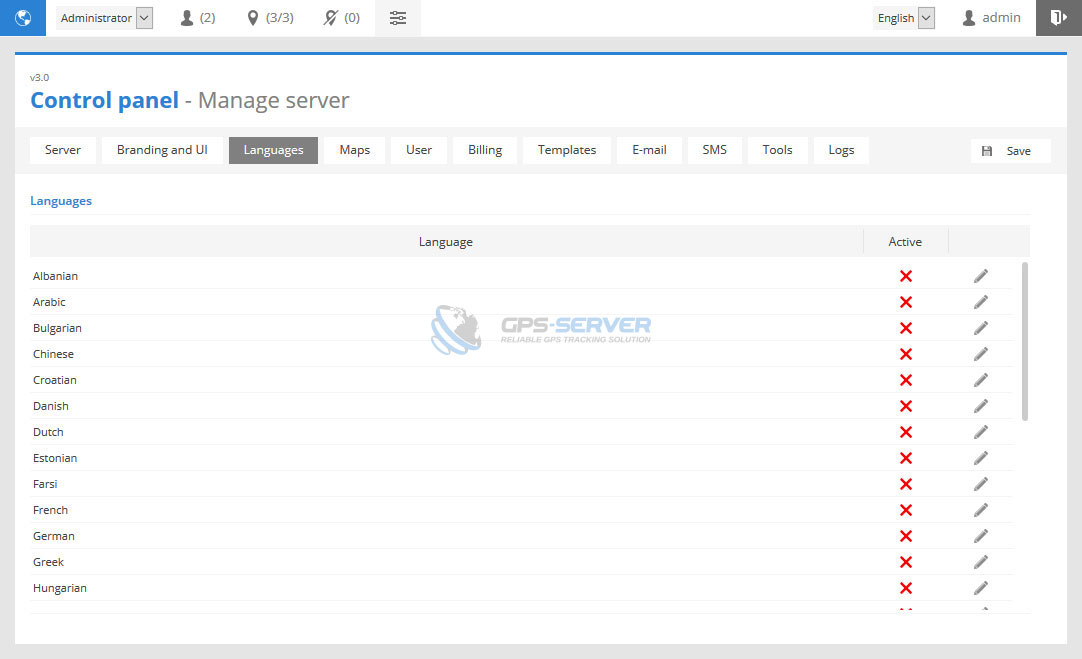Edit the Chinese language entry pencil
Image resolution: width=1082 pixels, height=659 pixels.
pos(981,354)
